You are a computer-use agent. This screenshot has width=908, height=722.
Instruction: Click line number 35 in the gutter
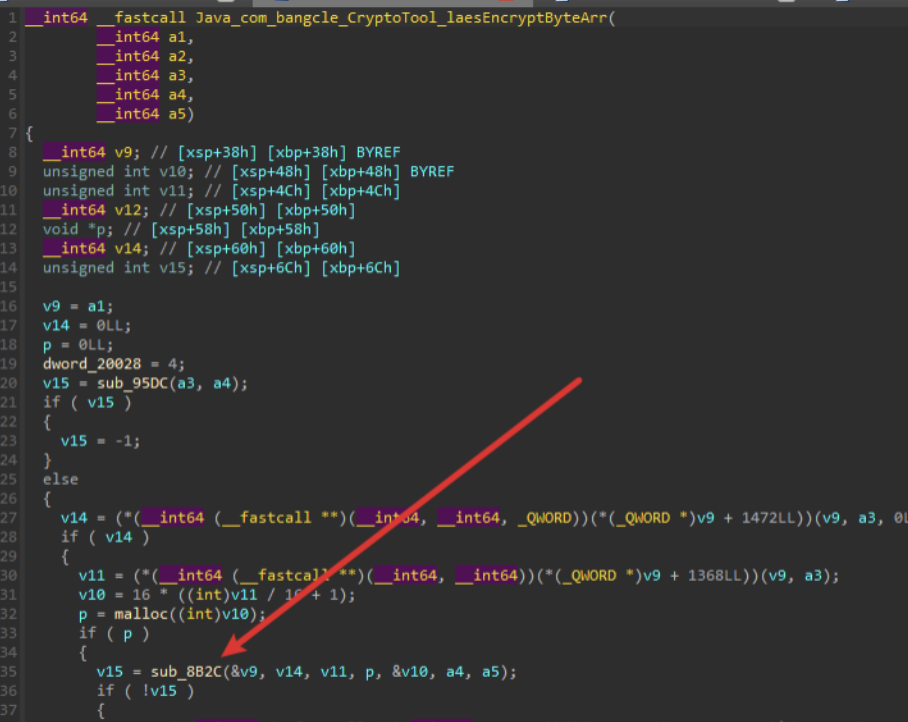coord(8,672)
